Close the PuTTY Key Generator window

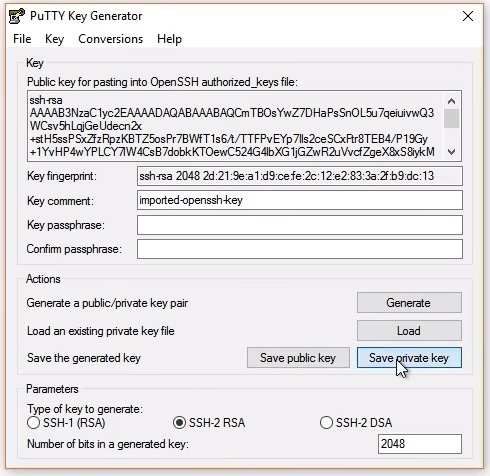pos(468,16)
